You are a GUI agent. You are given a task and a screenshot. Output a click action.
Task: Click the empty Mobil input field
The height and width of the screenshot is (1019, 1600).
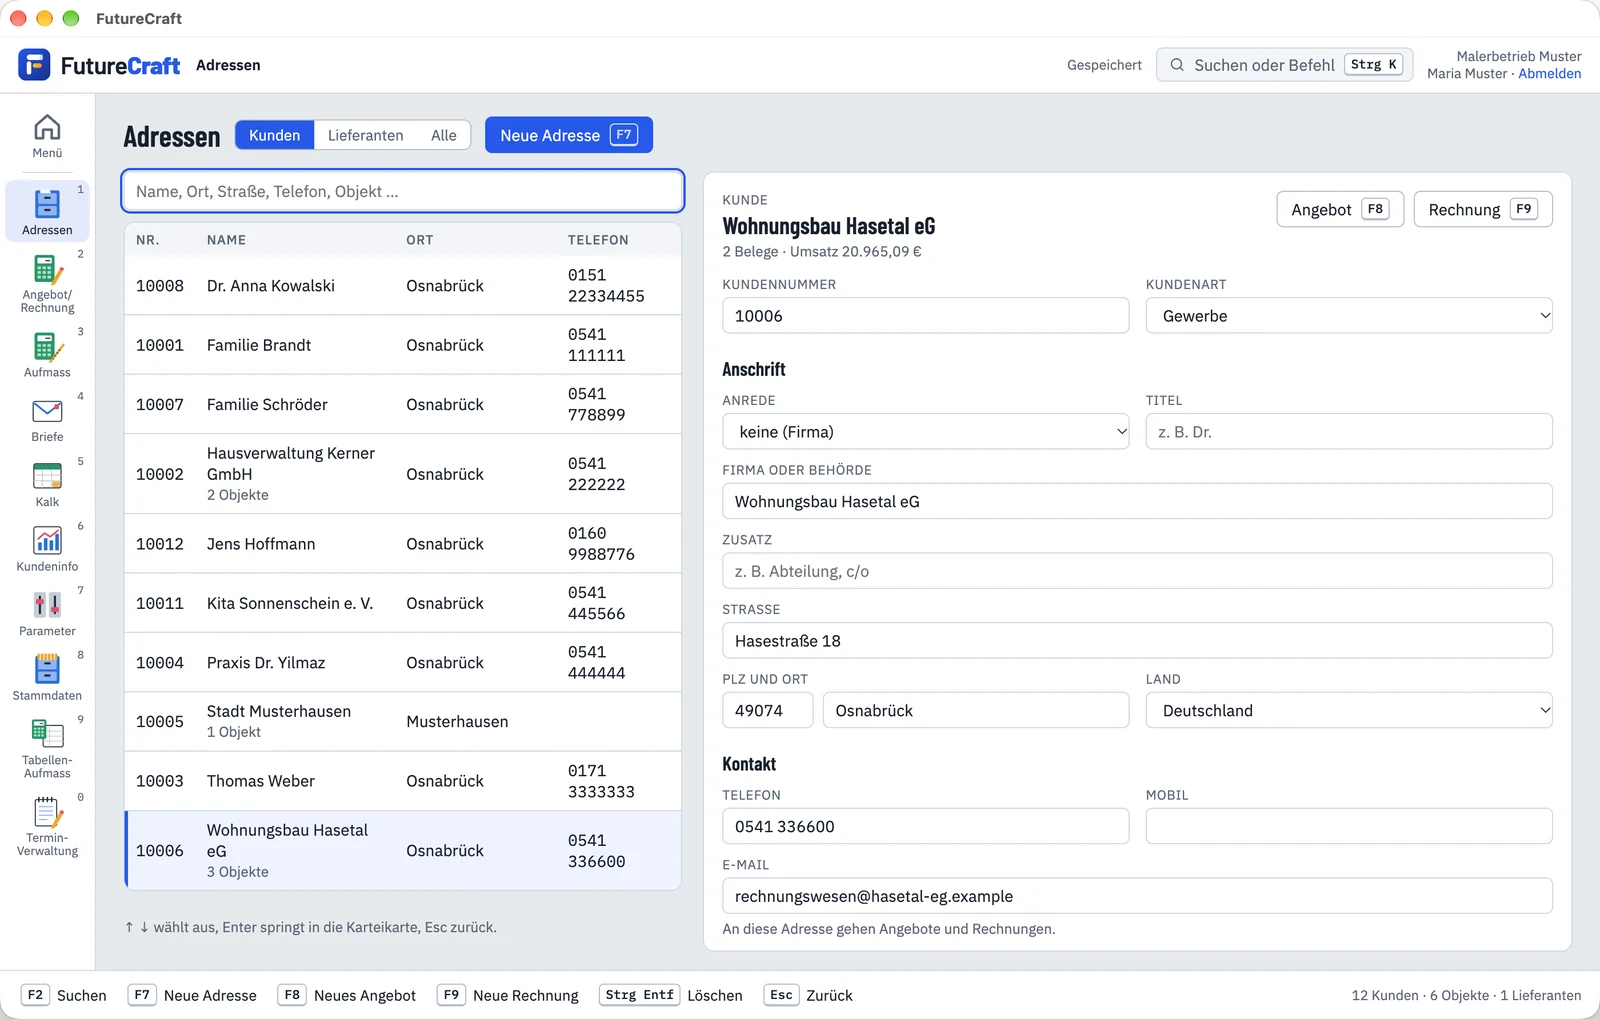[1349, 827]
